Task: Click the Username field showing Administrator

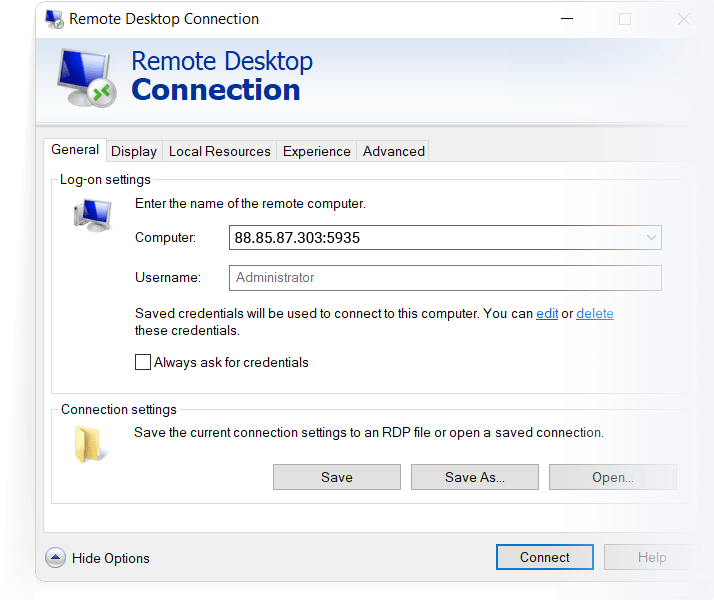Action: (445, 278)
